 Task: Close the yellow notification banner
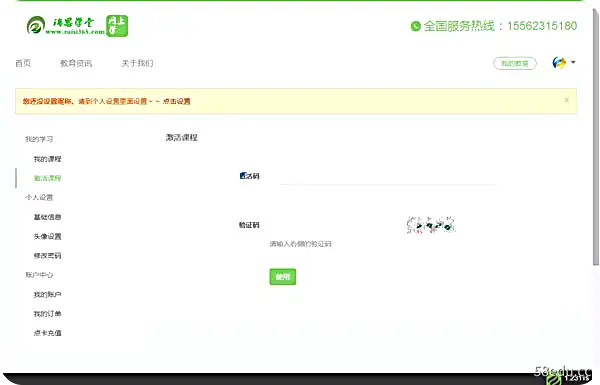(567, 100)
